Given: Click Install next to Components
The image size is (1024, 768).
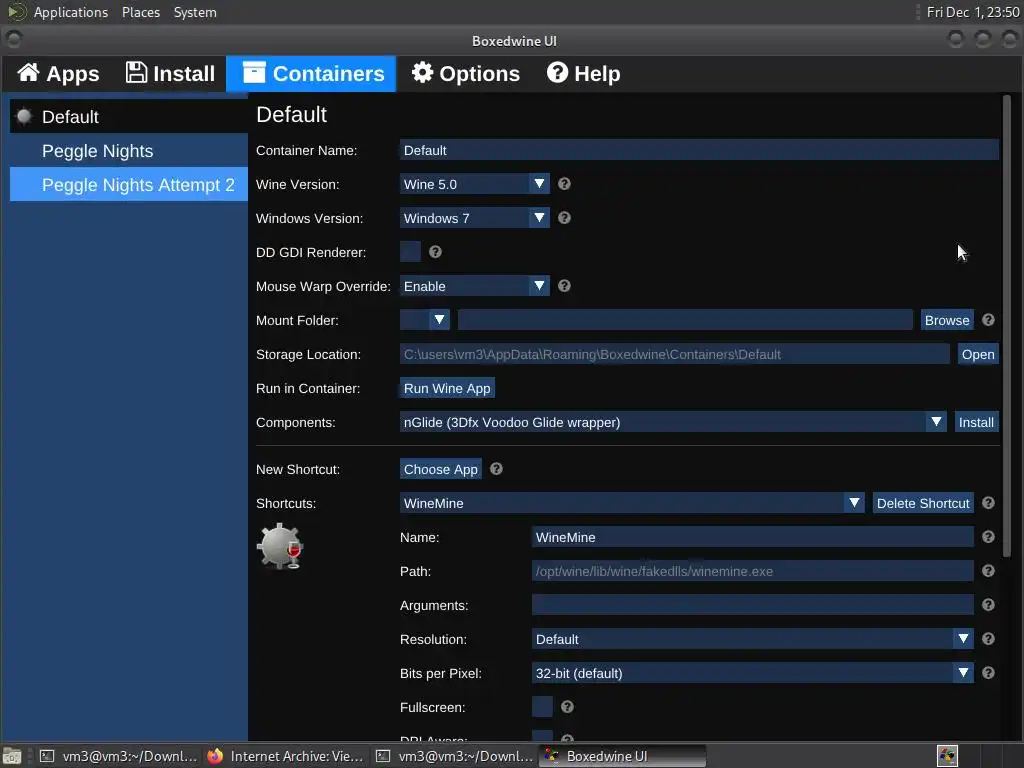Looking at the screenshot, I should coord(976,422).
